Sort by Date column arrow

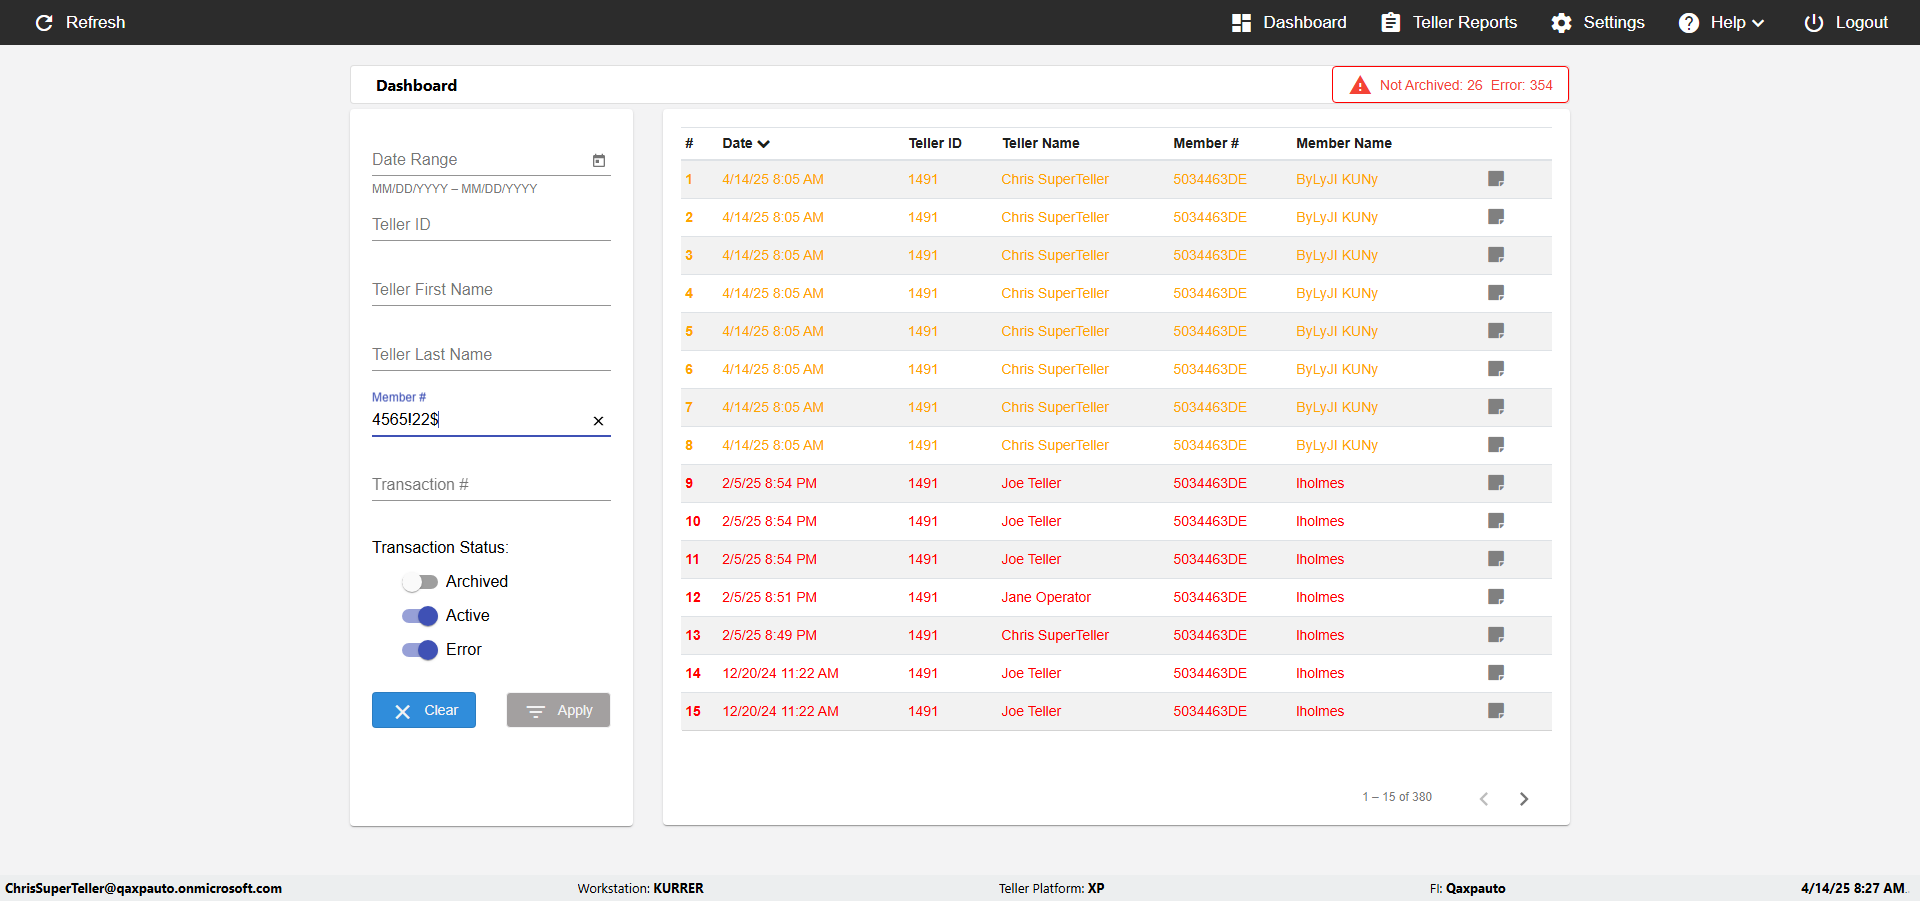coord(764,144)
